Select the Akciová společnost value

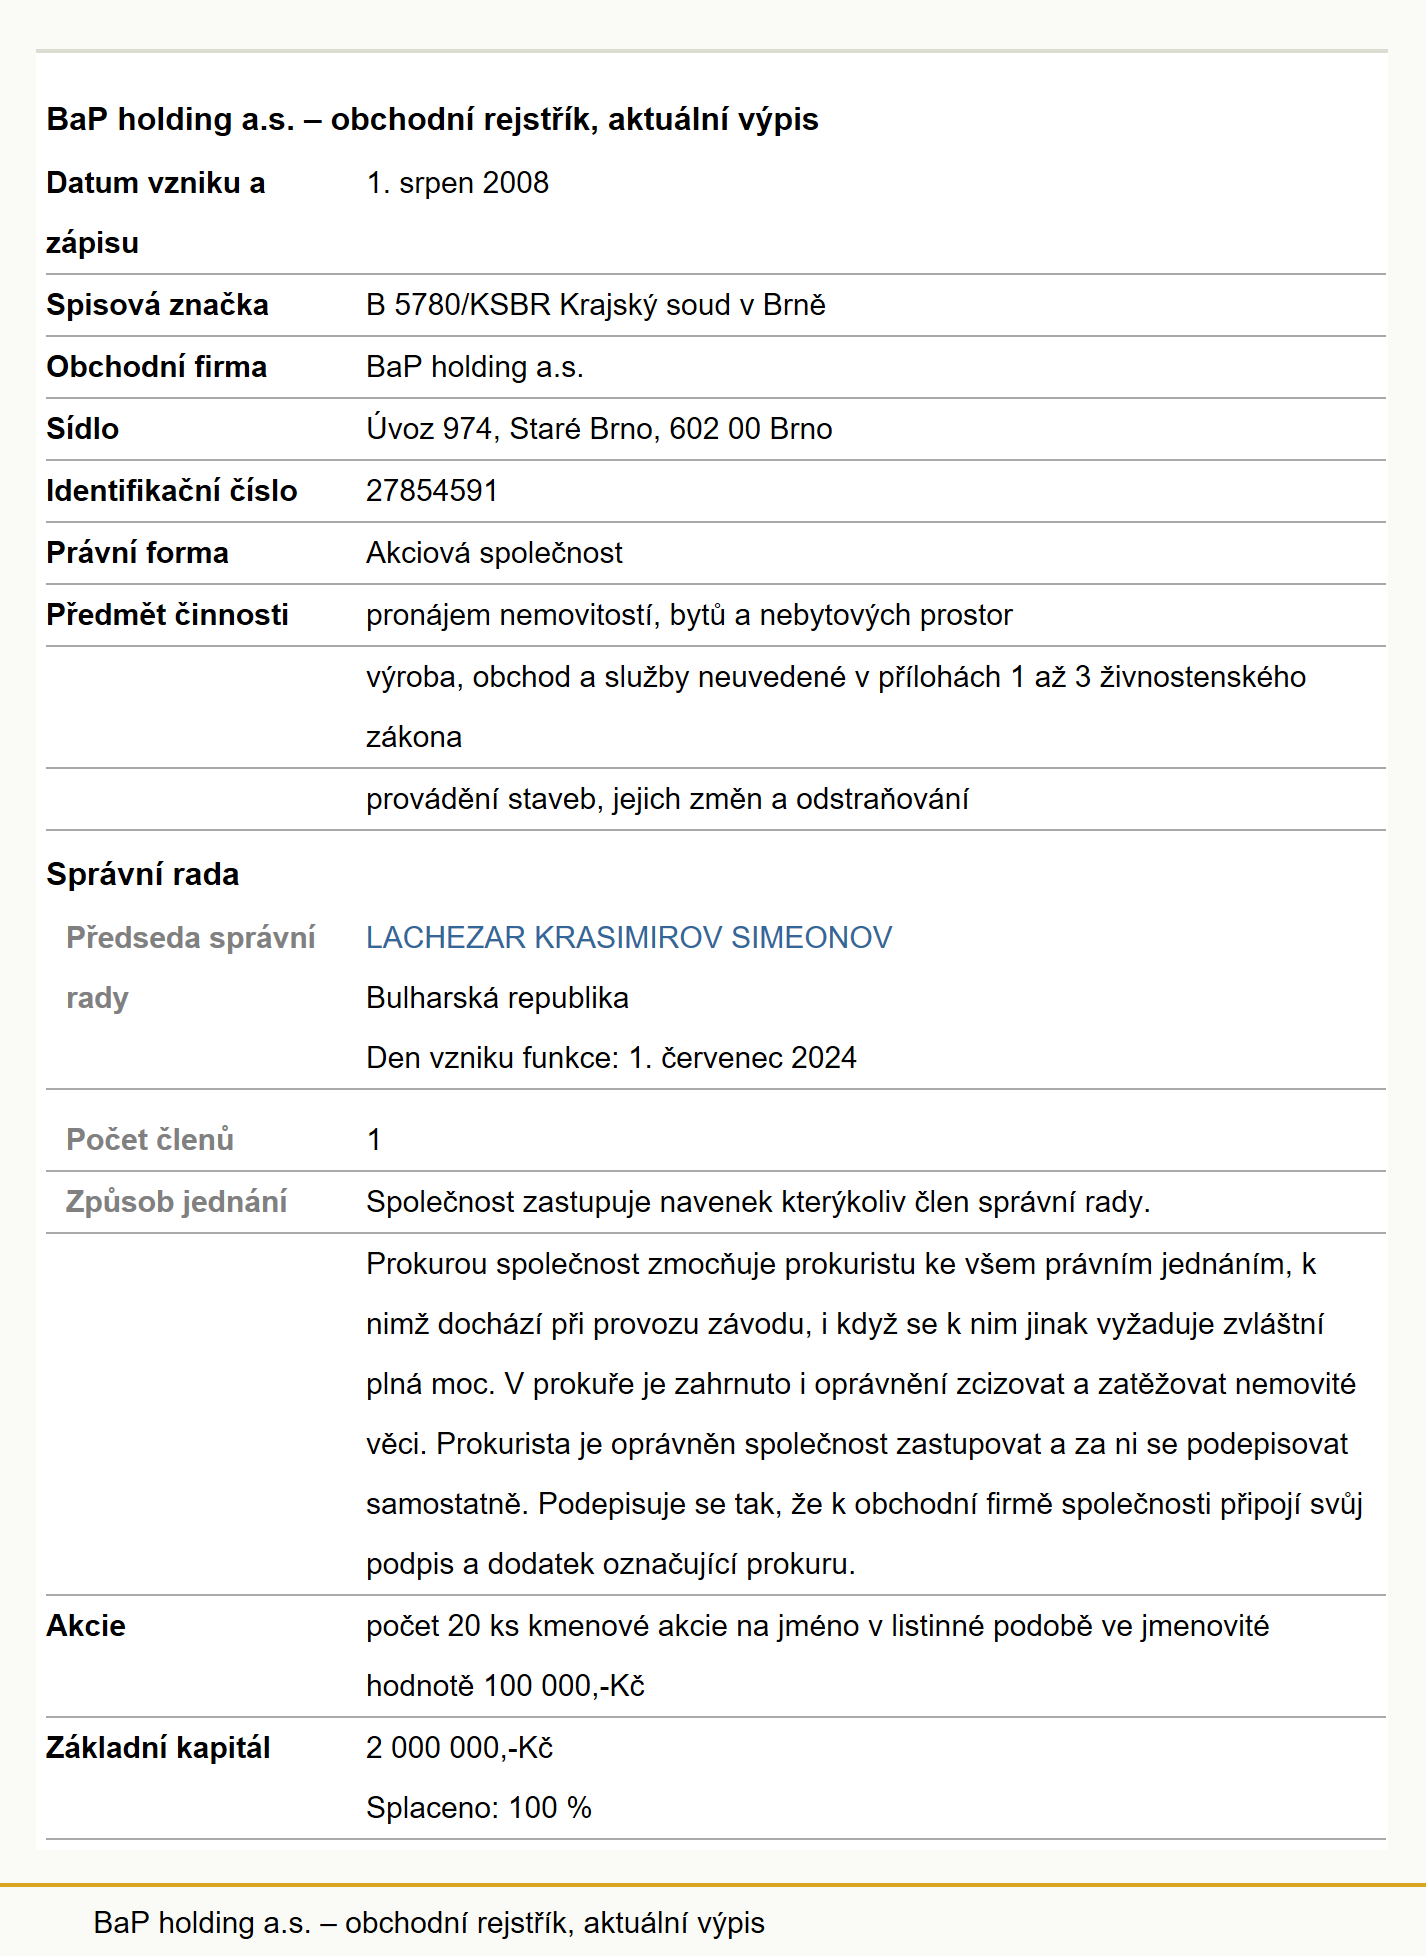point(494,553)
